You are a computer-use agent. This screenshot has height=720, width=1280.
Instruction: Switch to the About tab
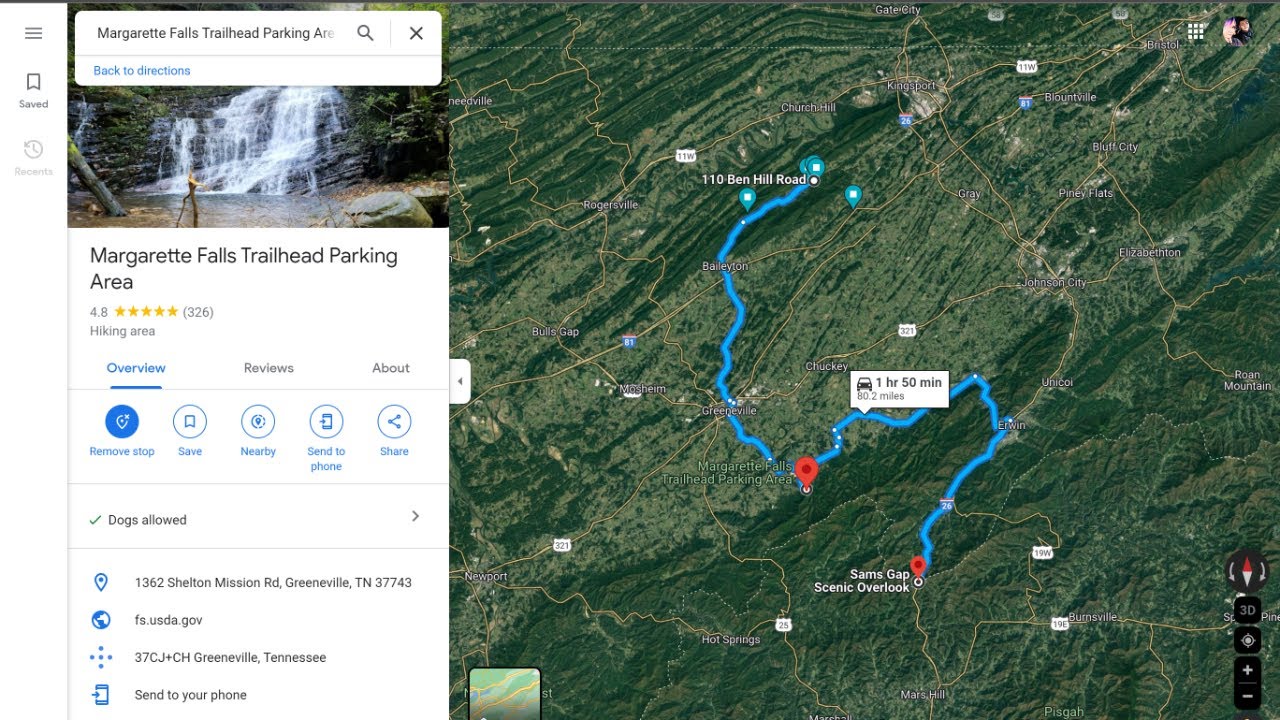pos(391,368)
